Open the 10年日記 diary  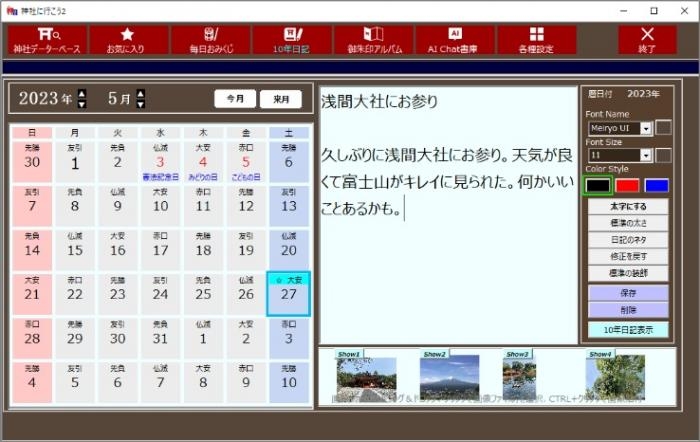pos(292,40)
